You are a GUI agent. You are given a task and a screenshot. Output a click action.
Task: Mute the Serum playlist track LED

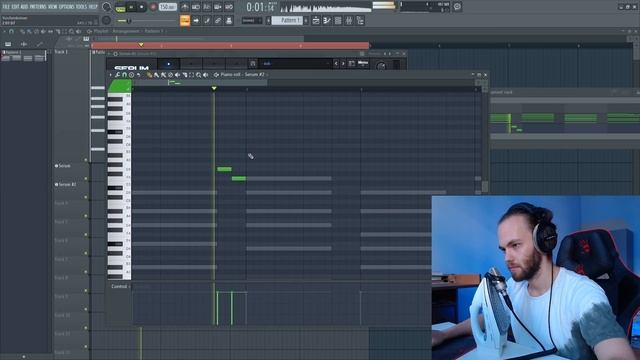86,178
